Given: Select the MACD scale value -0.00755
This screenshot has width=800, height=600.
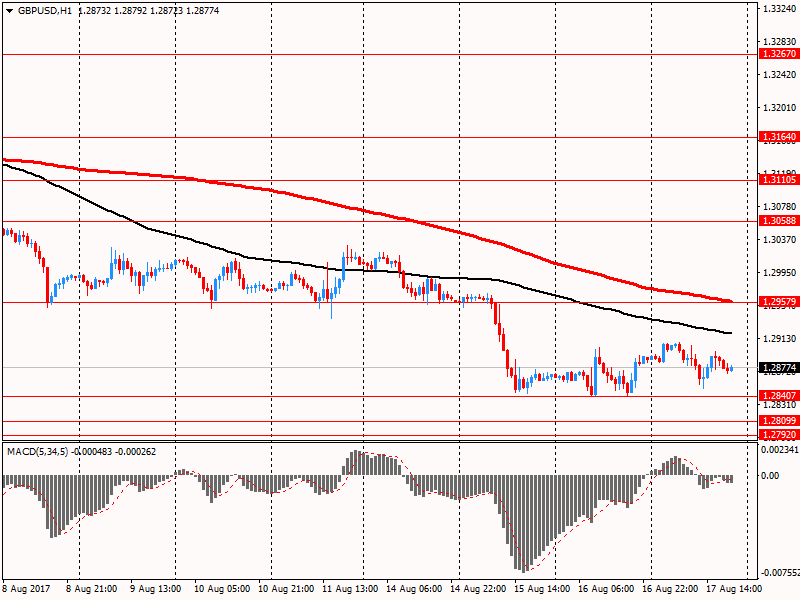Looking at the screenshot, I should click(x=780, y=573).
